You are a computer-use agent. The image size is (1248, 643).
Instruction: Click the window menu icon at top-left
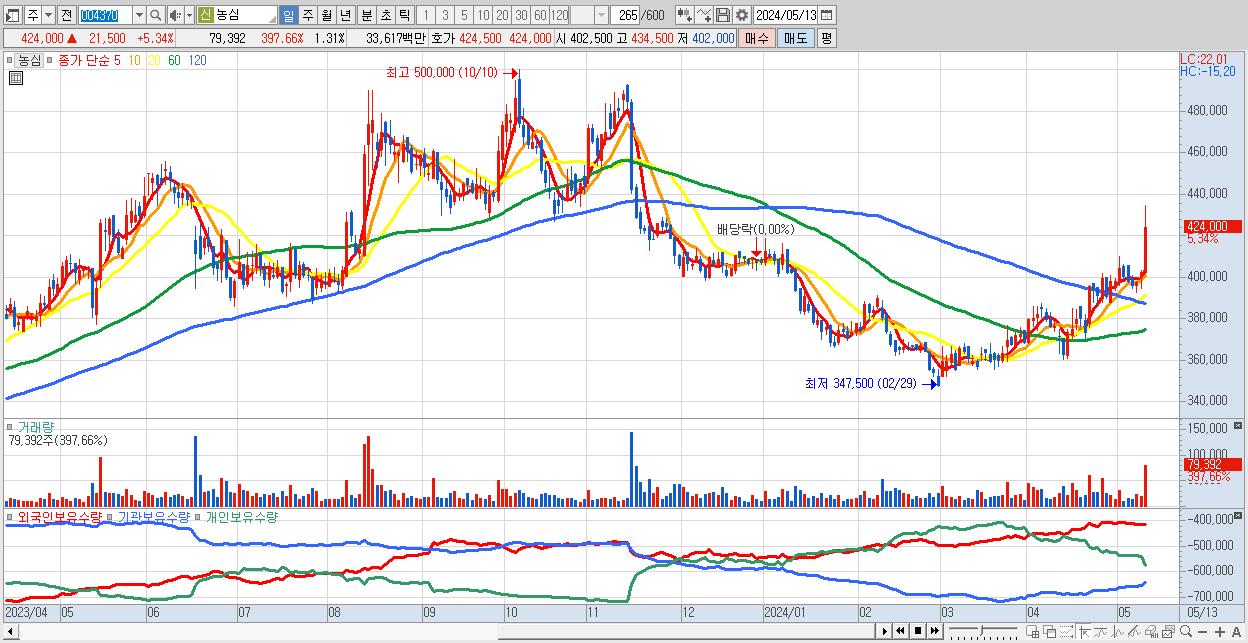click(x=13, y=15)
